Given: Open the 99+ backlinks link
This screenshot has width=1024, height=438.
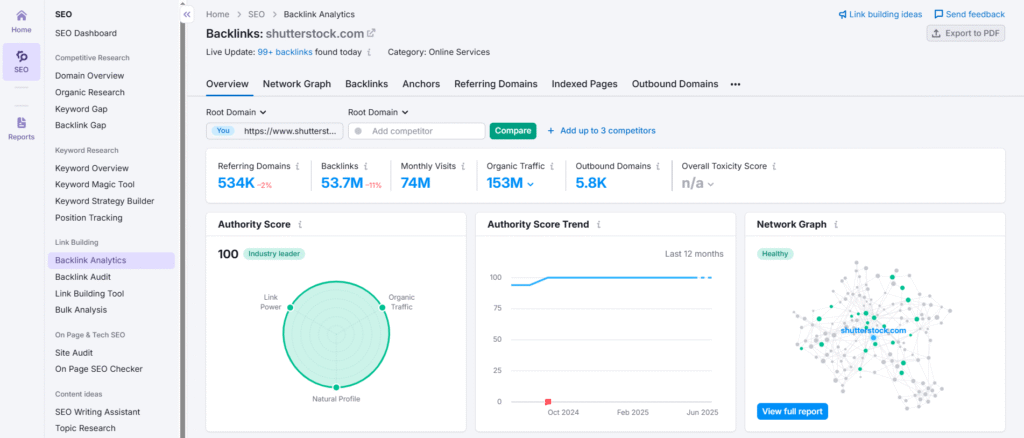Looking at the screenshot, I should [x=285, y=52].
